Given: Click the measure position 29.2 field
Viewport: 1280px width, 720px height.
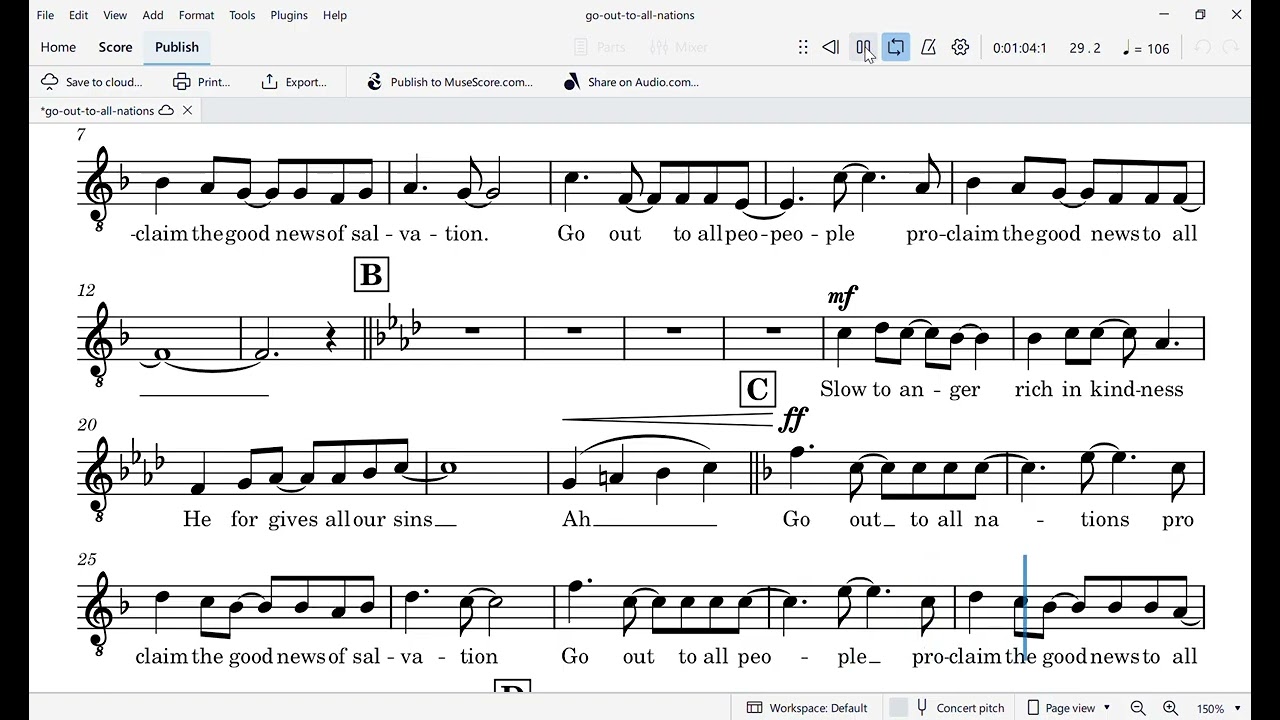Looking at the screenshot, I should click(x=1085, y=48).
